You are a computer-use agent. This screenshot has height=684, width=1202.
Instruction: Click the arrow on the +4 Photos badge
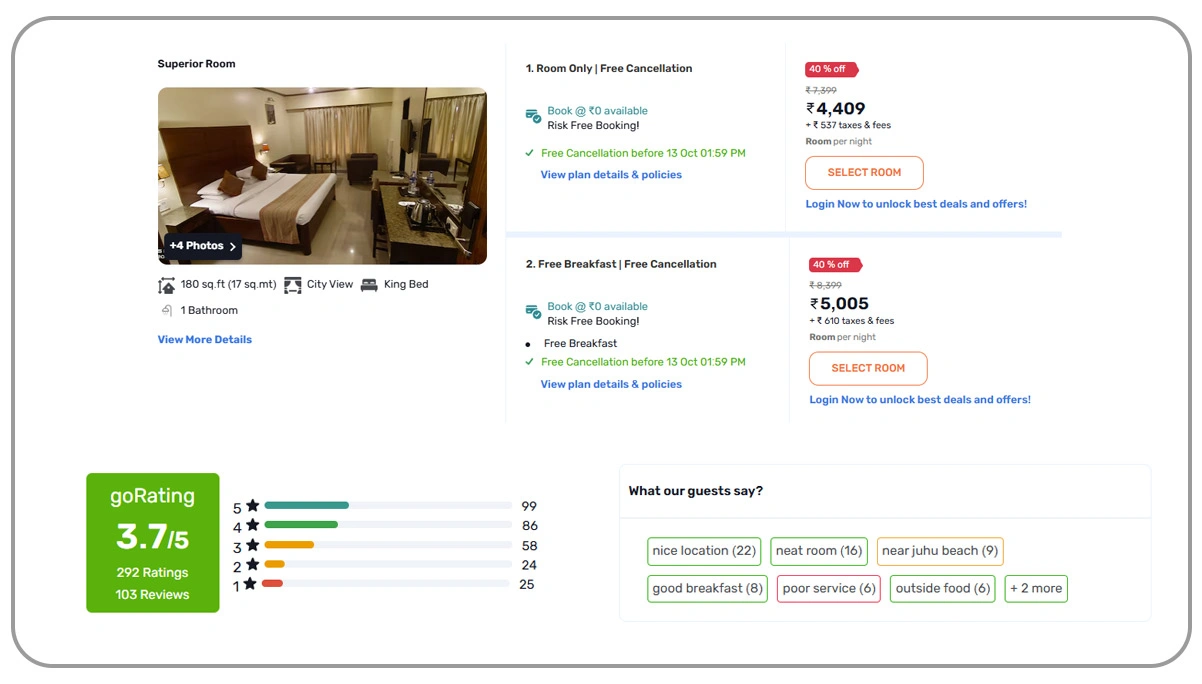230,245
